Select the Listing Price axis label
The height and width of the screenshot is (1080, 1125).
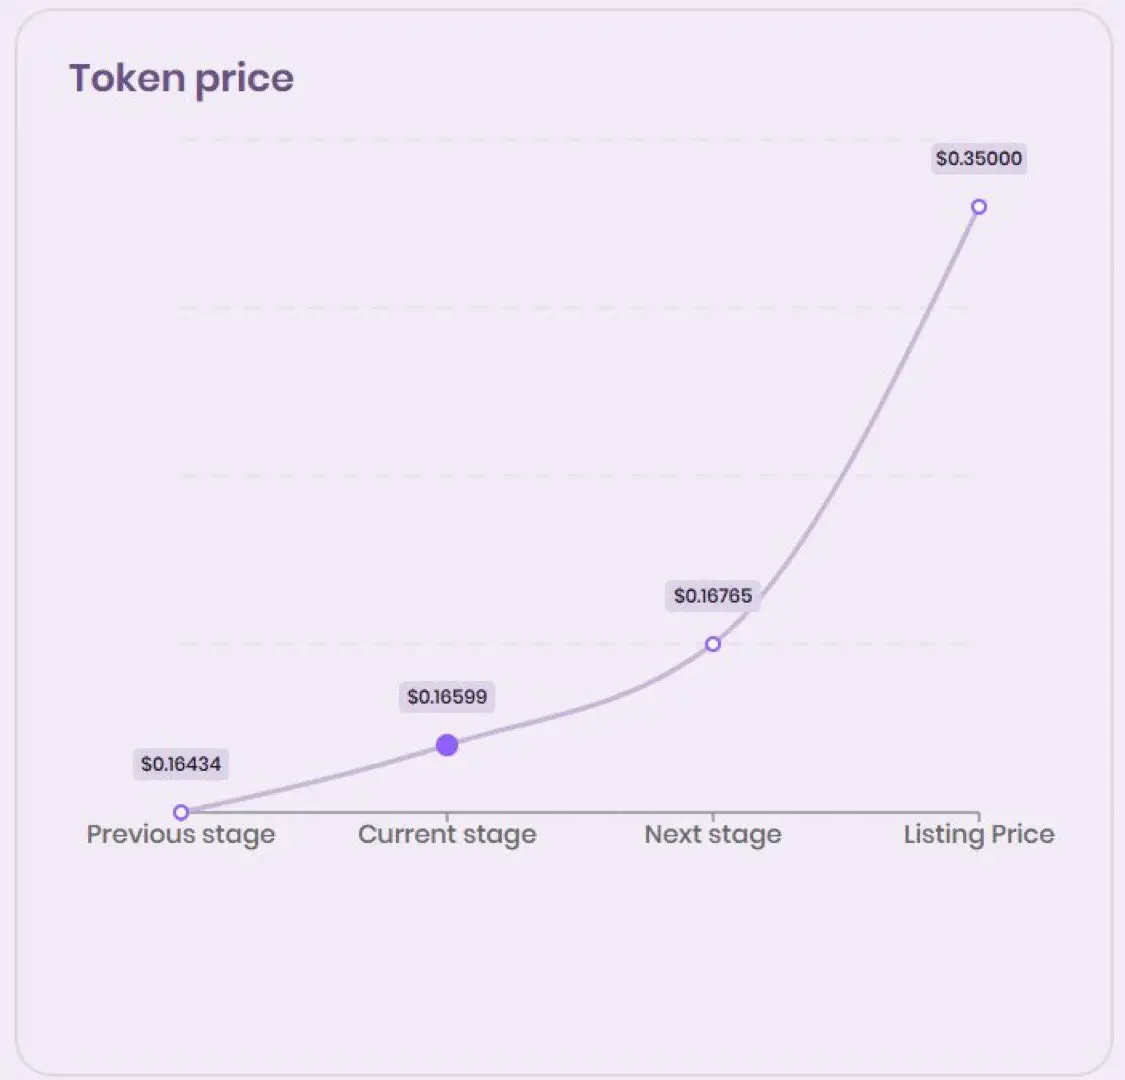point(979,835)
